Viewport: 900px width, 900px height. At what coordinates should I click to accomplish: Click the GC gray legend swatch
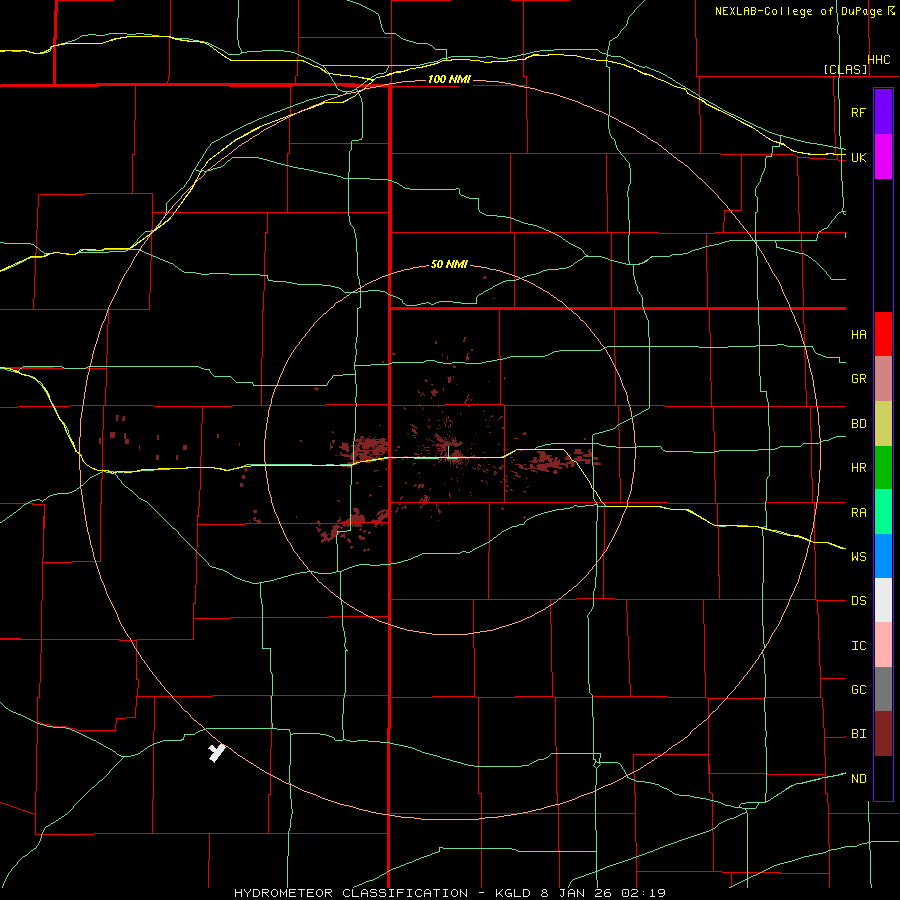point(883,689)
